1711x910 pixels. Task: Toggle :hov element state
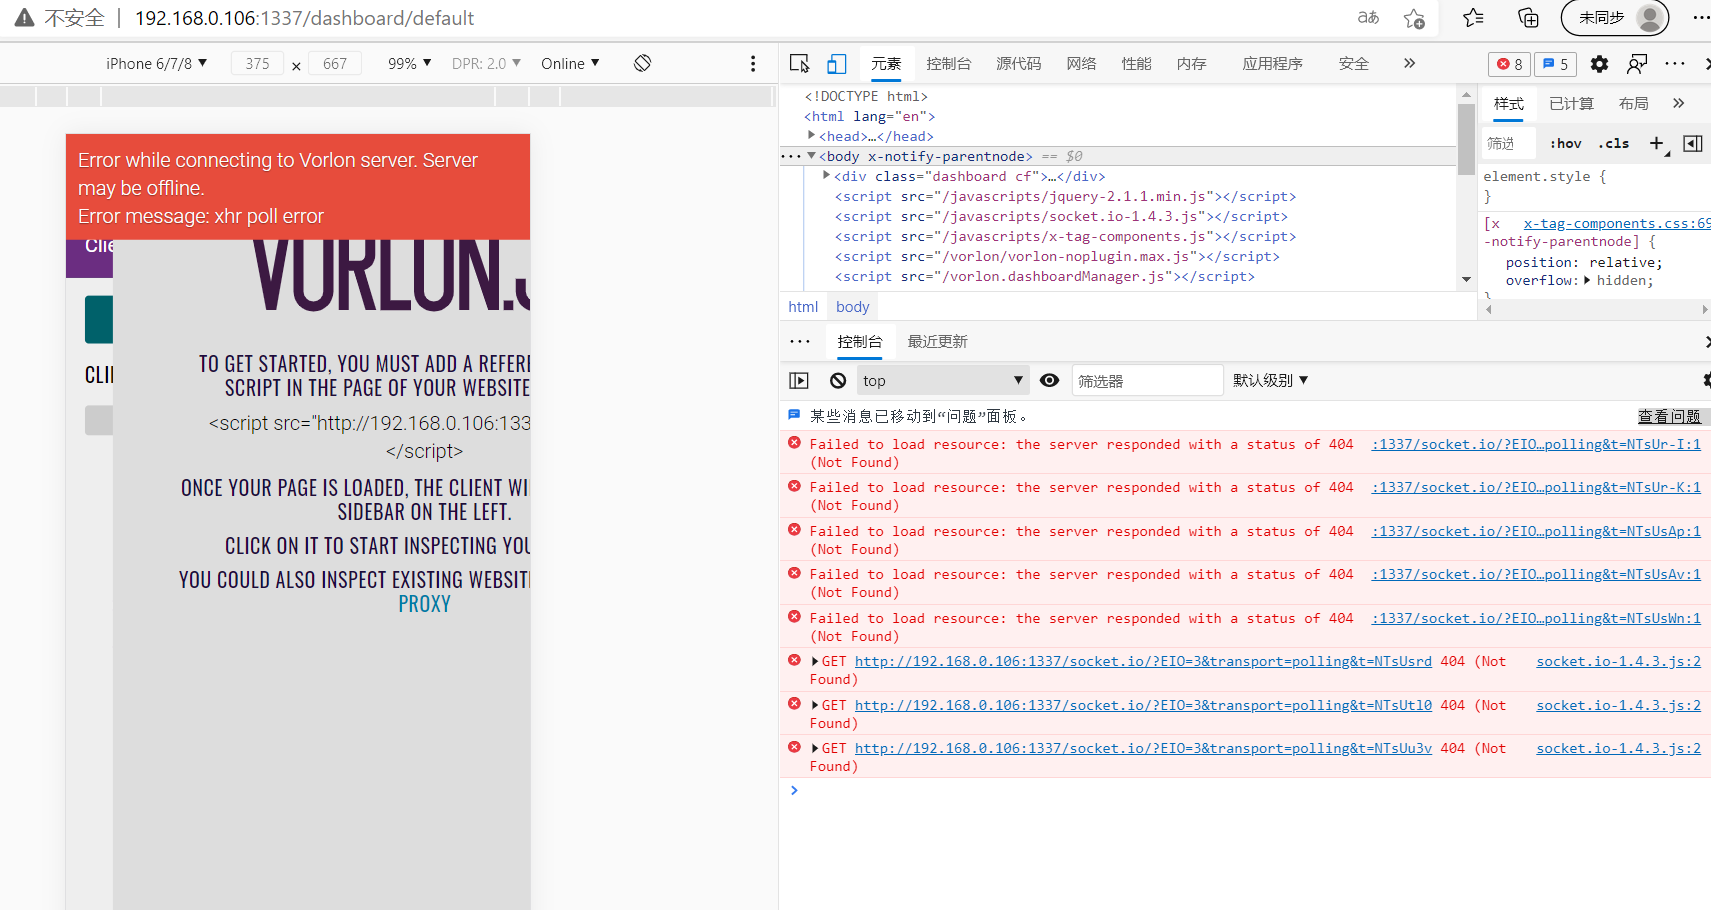(x=1566, y=144)
